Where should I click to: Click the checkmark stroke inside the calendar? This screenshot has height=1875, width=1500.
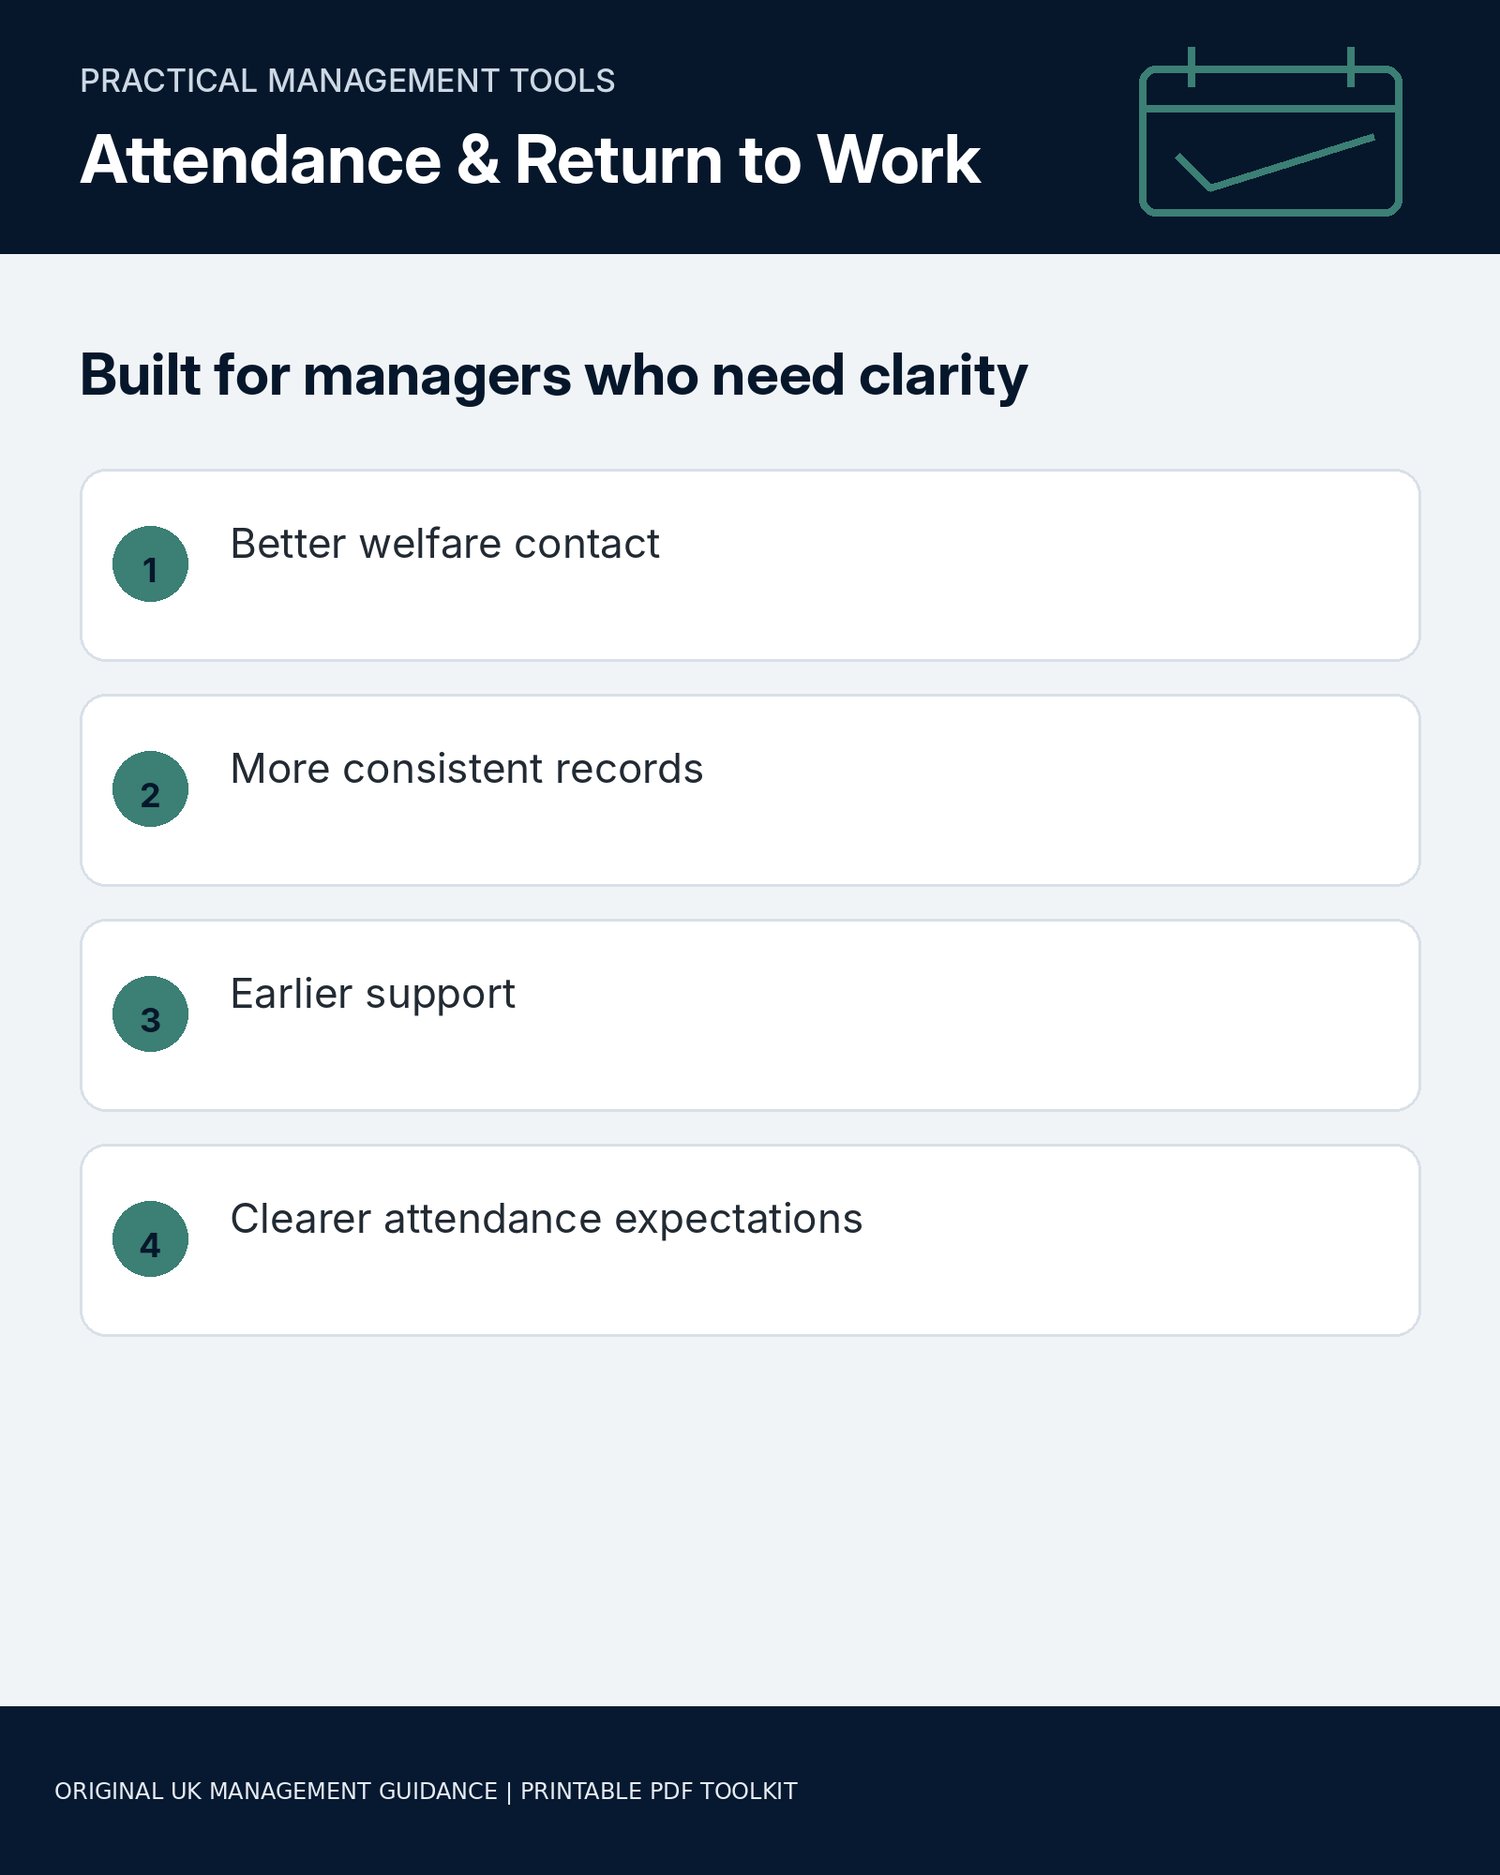[x=1274, y=162]
